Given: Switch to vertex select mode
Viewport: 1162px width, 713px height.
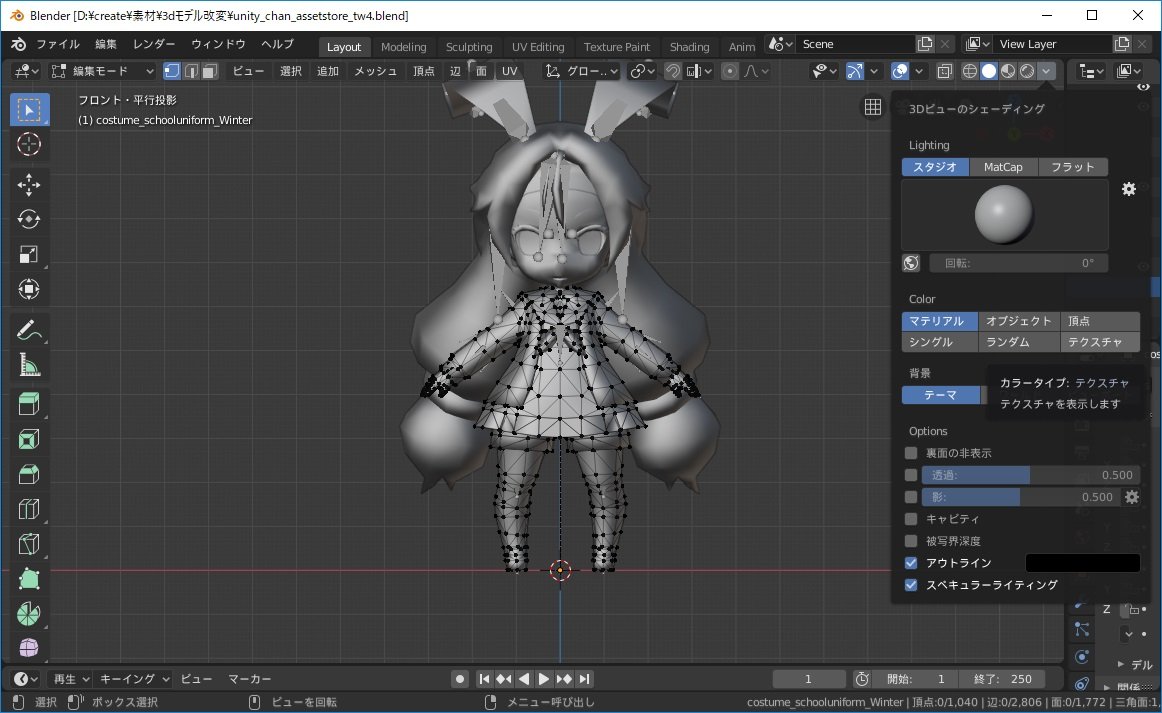Looking at the screenshot, I should click(172, 71).
